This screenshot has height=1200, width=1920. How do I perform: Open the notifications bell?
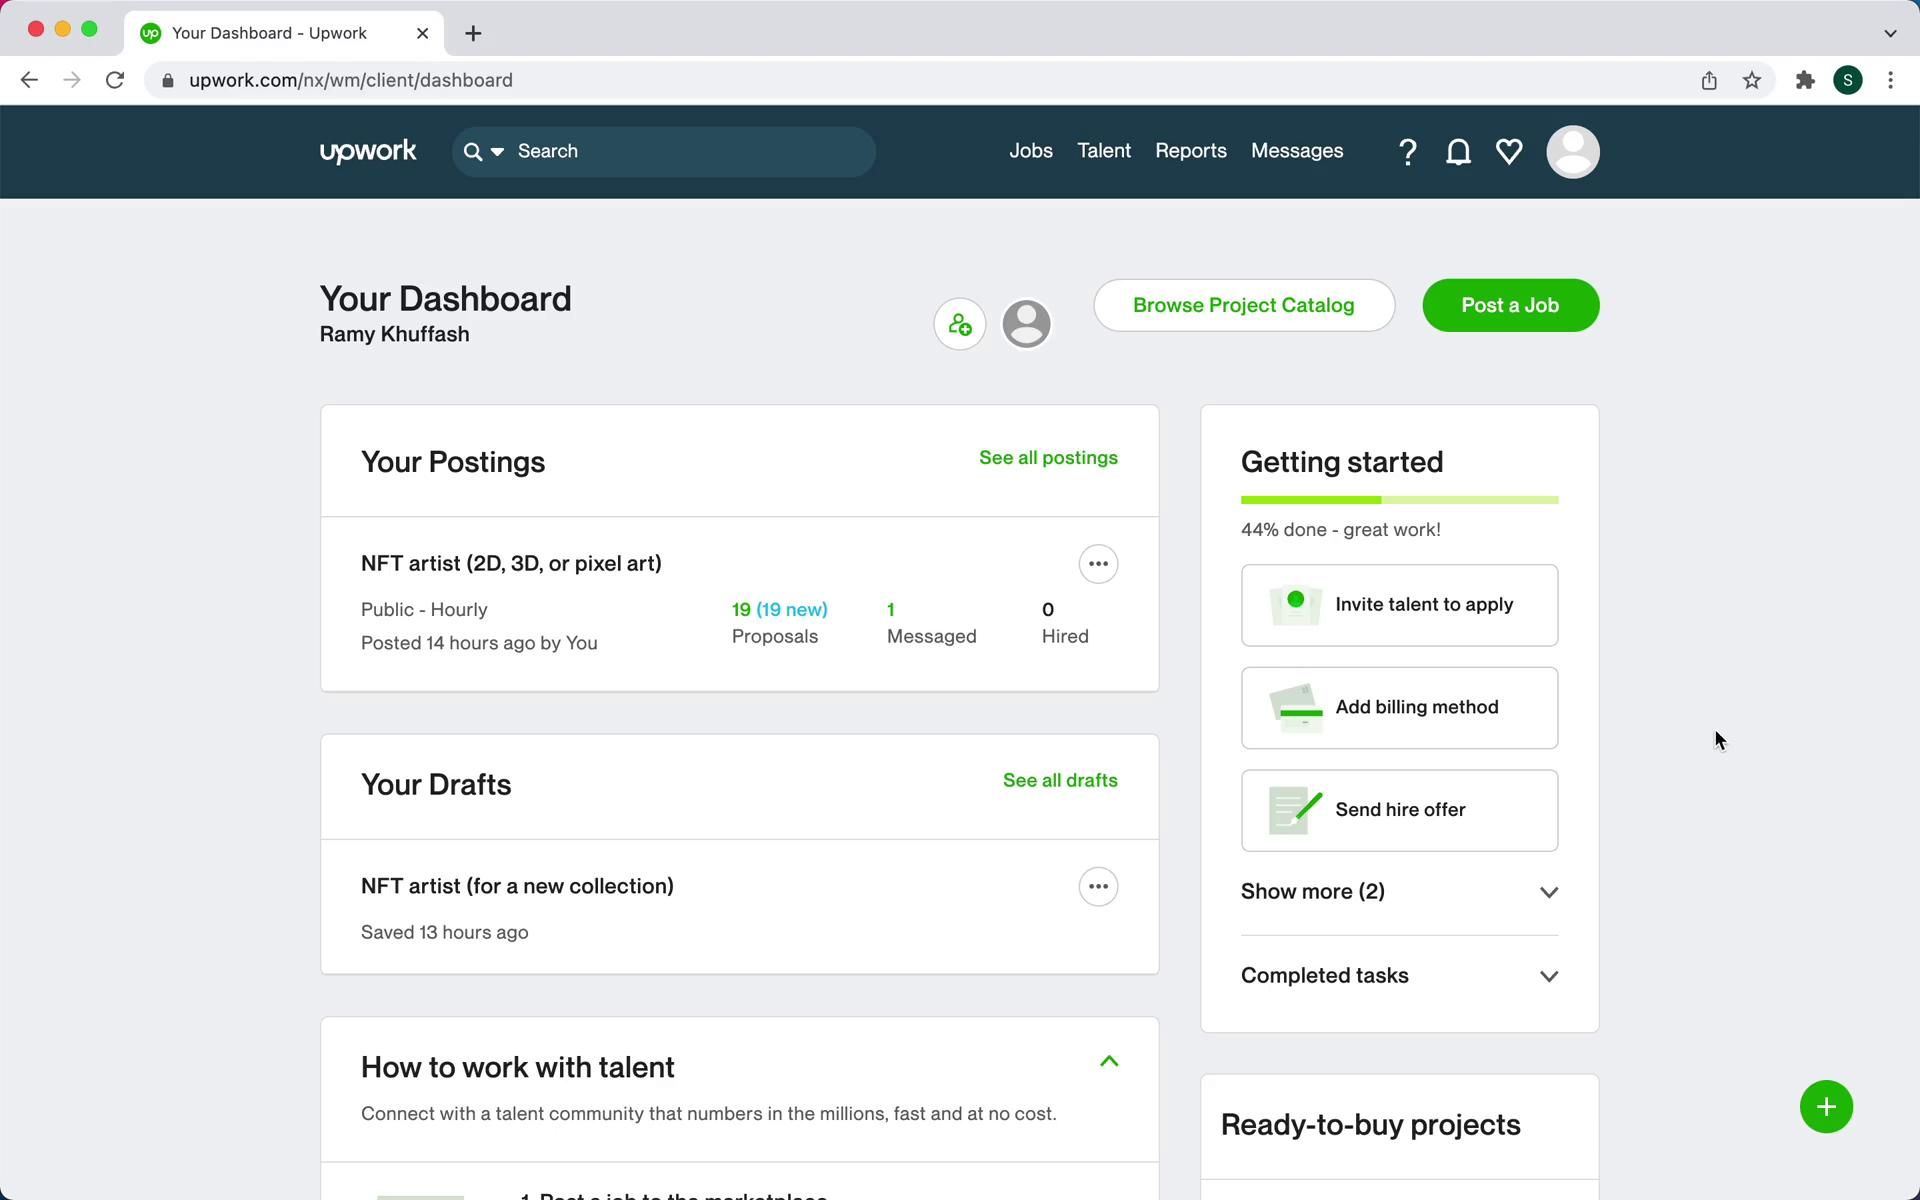[1458, 152]
